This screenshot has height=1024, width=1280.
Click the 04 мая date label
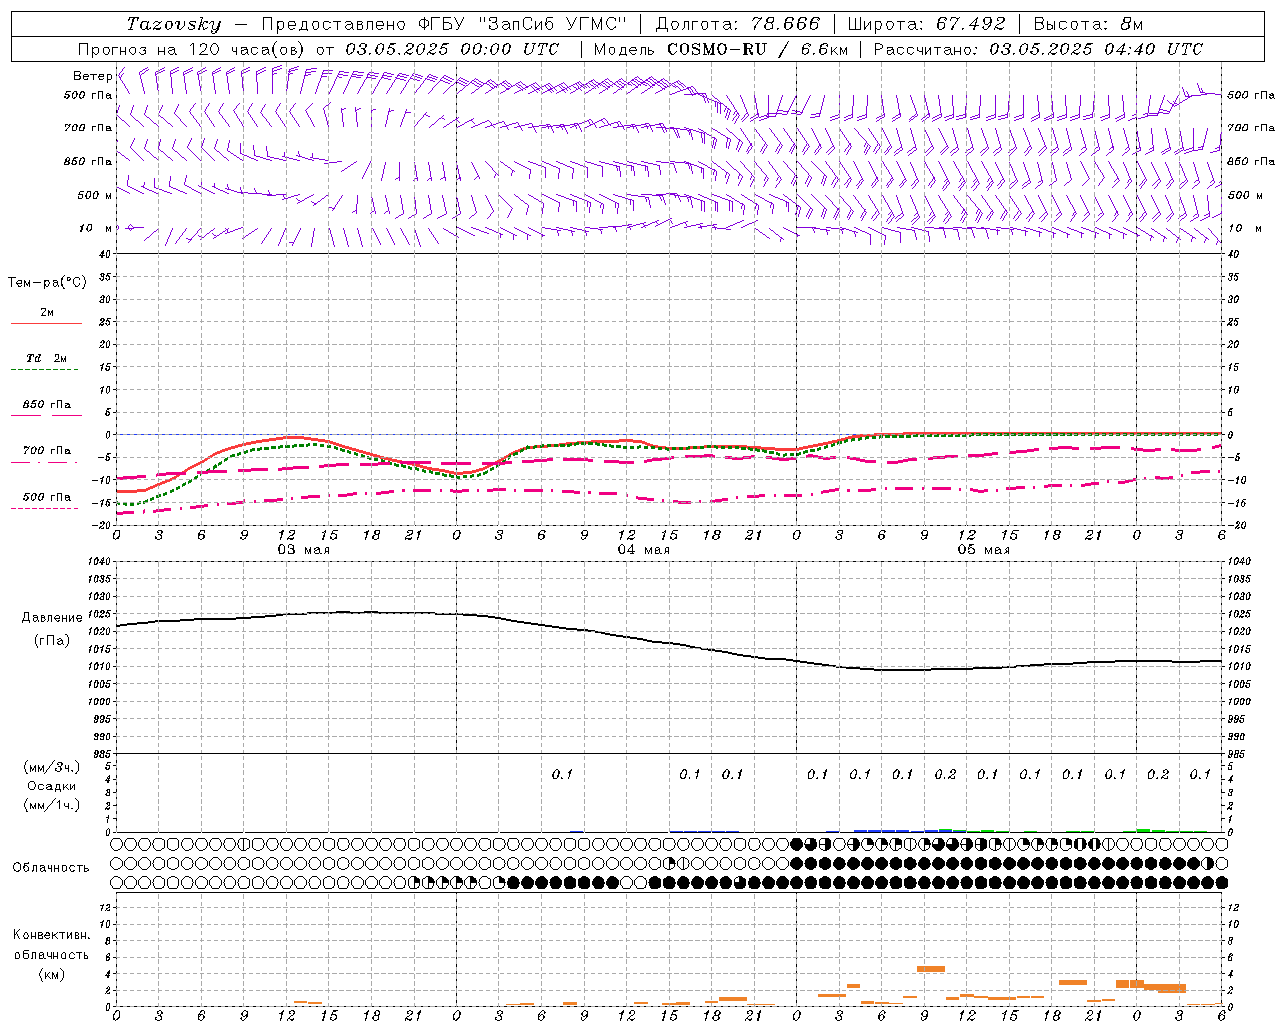click(643, 550)
